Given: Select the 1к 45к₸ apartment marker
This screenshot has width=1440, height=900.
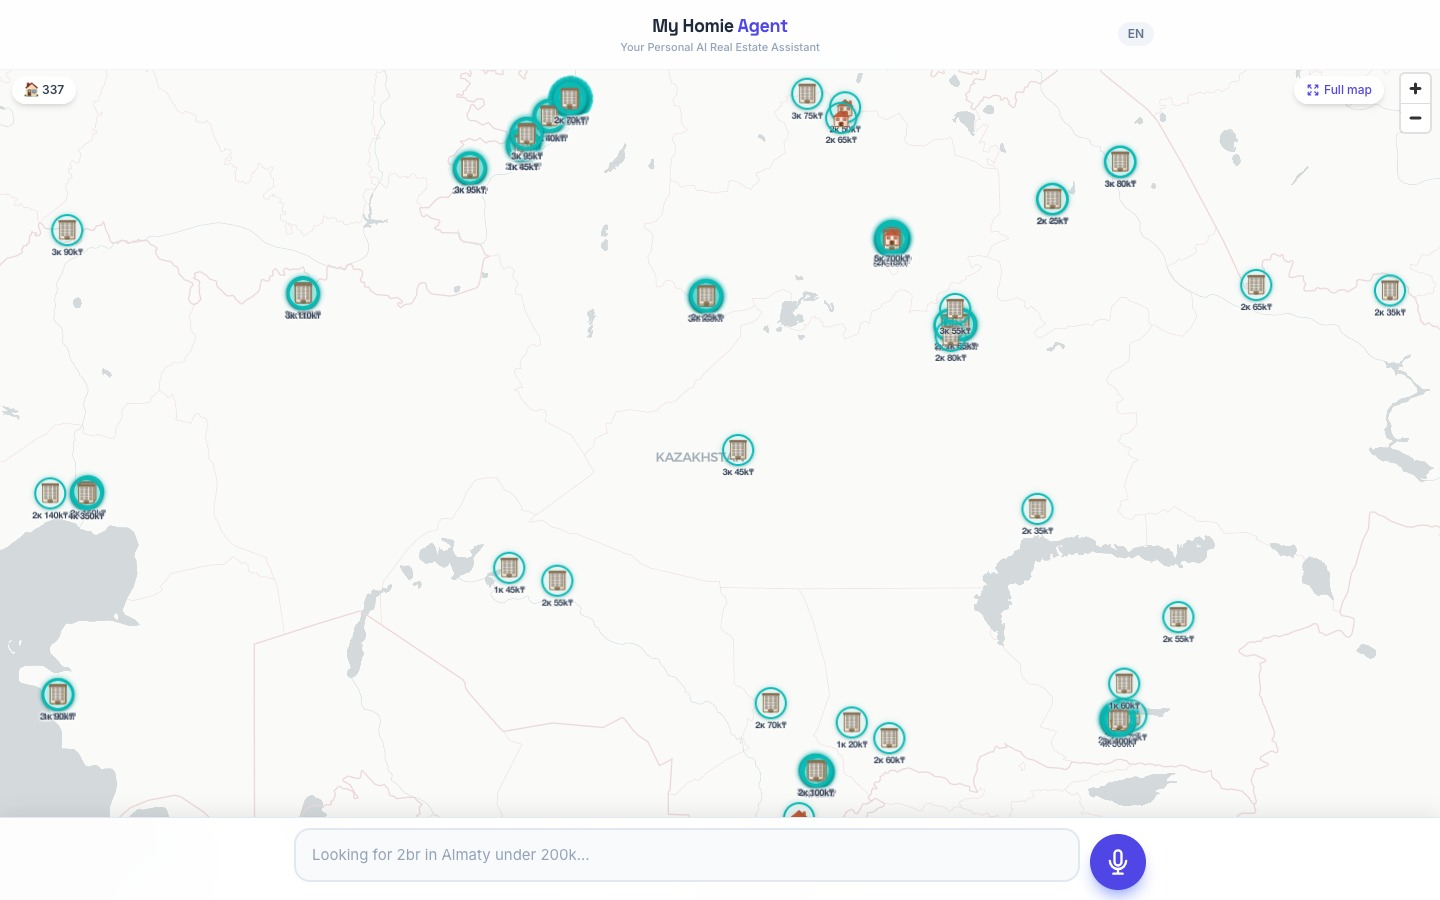Looking at the screenshot, I should coord(509,568).
